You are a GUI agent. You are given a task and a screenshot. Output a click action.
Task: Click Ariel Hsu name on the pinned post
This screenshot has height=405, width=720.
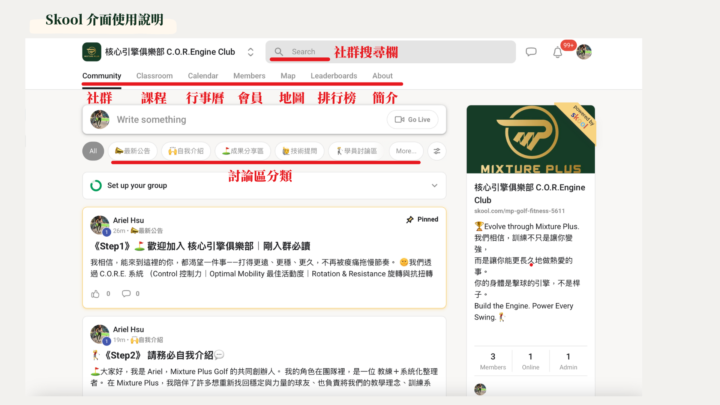pyautogui.click(x=128, y=220)
